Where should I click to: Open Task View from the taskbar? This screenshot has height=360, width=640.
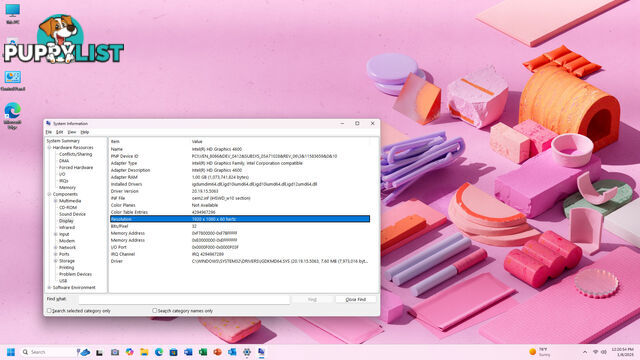[99, 352]
